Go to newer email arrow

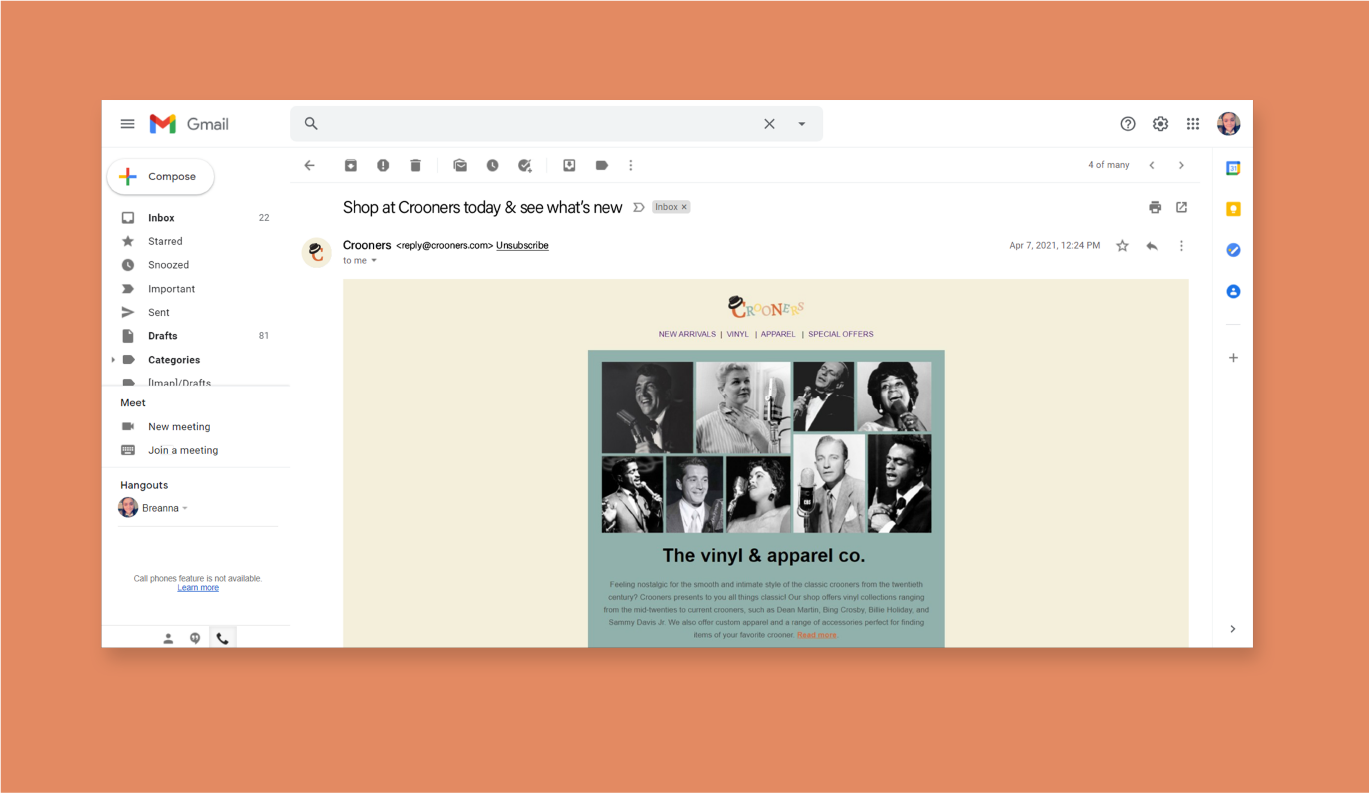click(x=1152, y=165)
